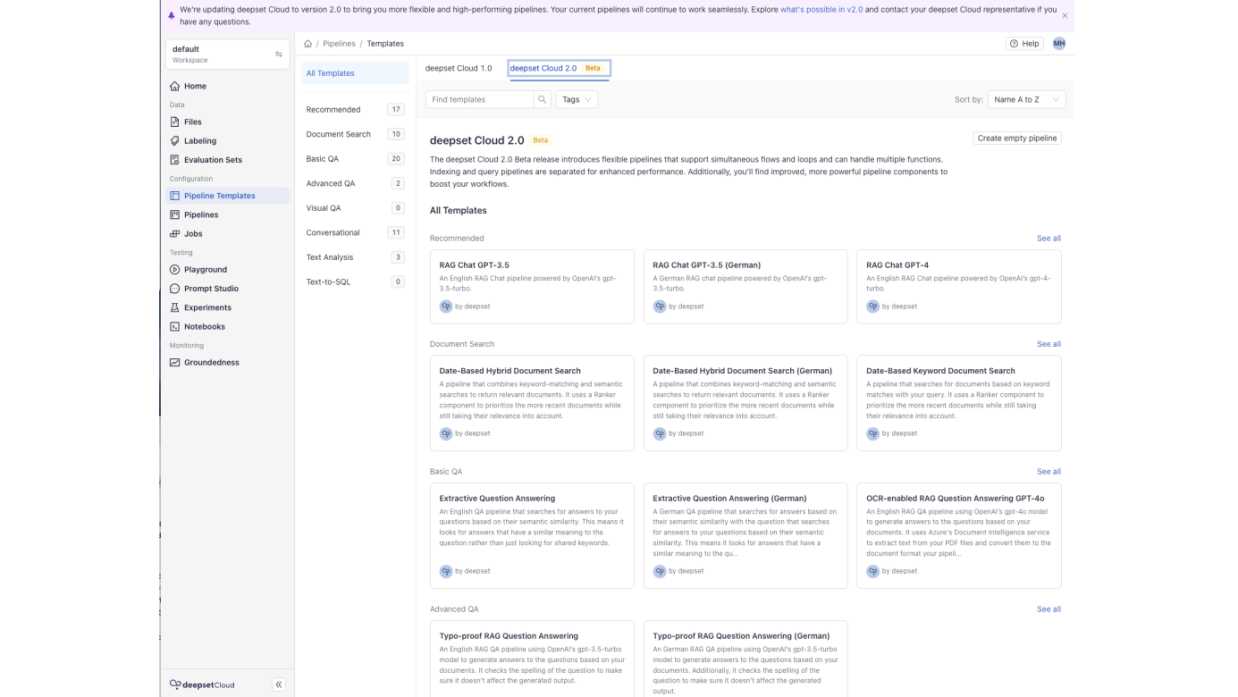Switch to deepset Cloud 1.0 tab
The image size is (1238, 697).
(x=458, y=68)
